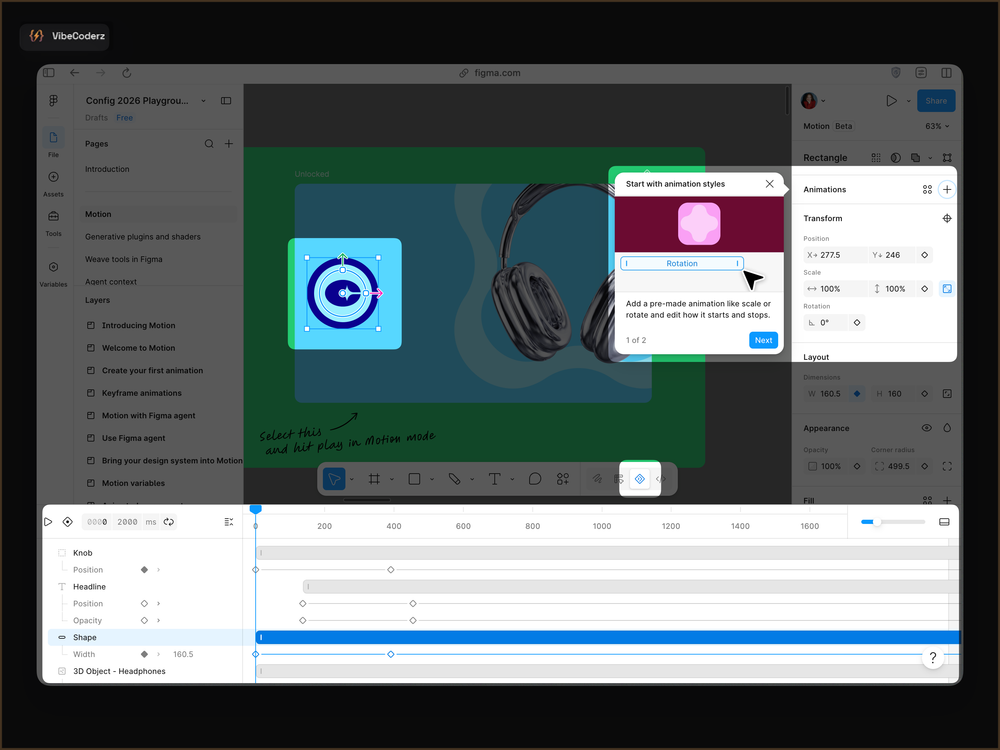Screen dimensions: 1000x750
Task: Toggle the Knob Position keyframe diamond
Action: coord(144,570)
